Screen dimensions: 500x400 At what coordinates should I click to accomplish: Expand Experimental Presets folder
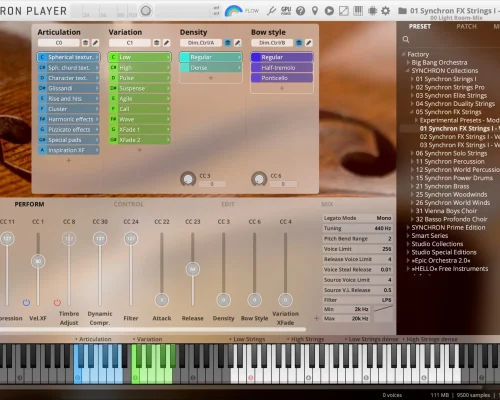tap(416, 120)
